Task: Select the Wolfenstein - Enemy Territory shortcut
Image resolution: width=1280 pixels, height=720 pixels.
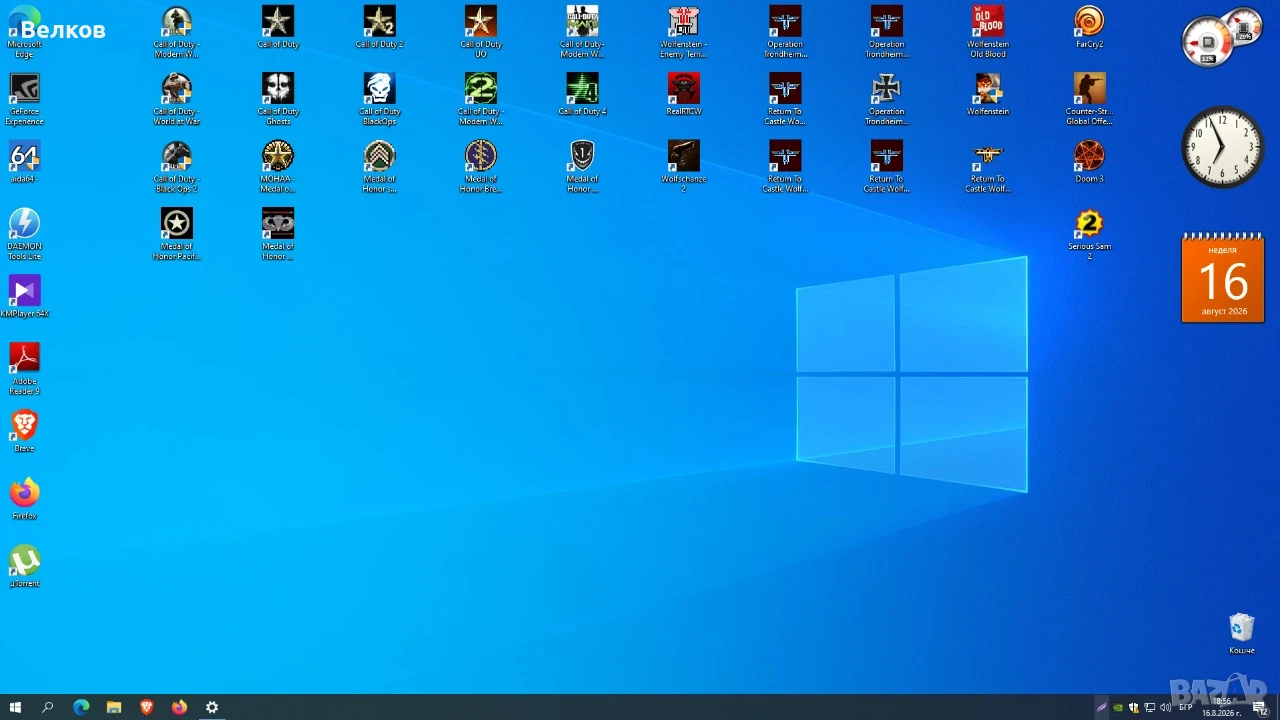Action: point(684,32)
